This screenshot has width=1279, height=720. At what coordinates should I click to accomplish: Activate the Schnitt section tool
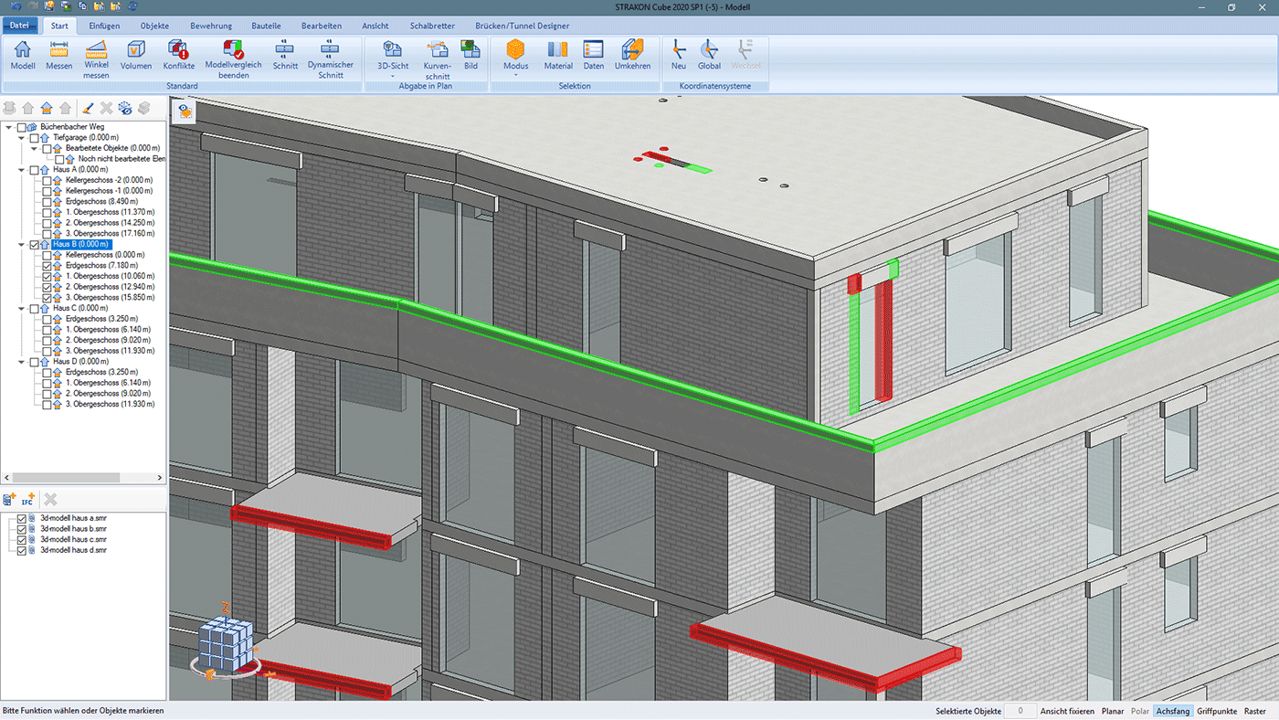tap(285, 54)
